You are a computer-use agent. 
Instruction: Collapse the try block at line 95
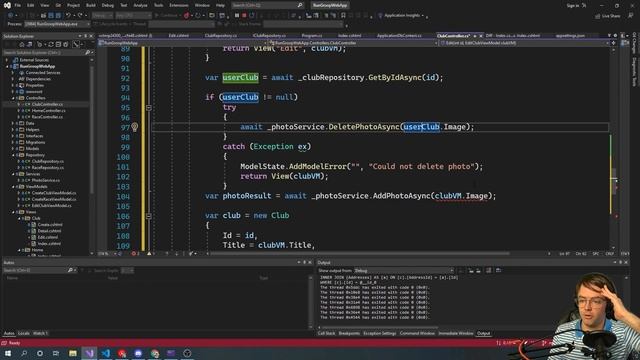click(x=149, y=108)
